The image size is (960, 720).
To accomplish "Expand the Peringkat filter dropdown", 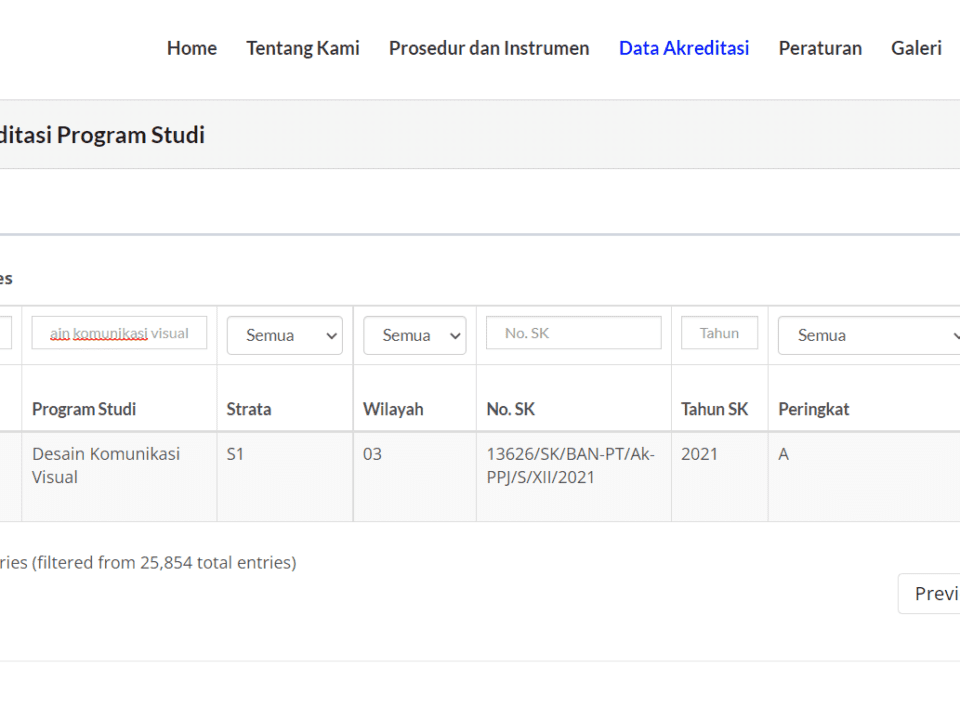I will (x=870, y=335).
